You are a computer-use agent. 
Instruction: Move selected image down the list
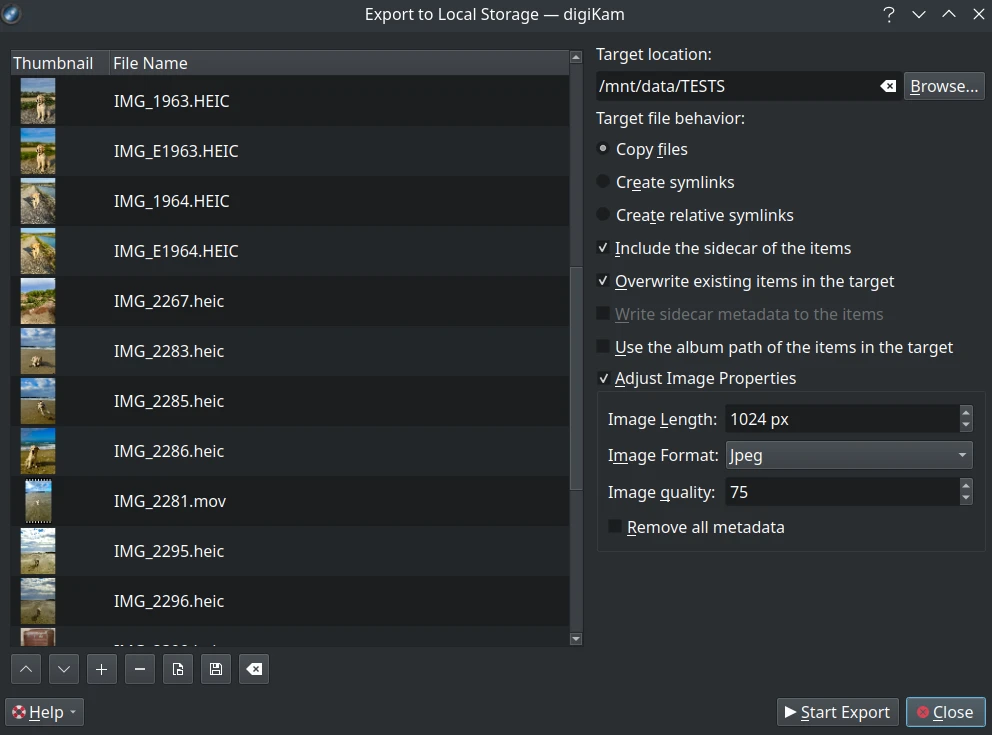tap(63, 669)
